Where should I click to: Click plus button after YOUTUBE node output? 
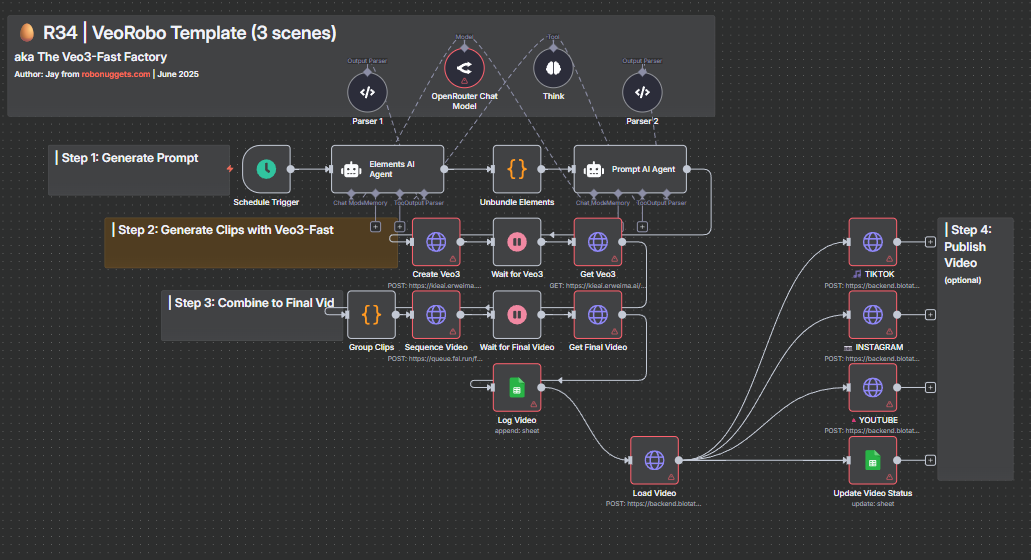tap(931, 387)
